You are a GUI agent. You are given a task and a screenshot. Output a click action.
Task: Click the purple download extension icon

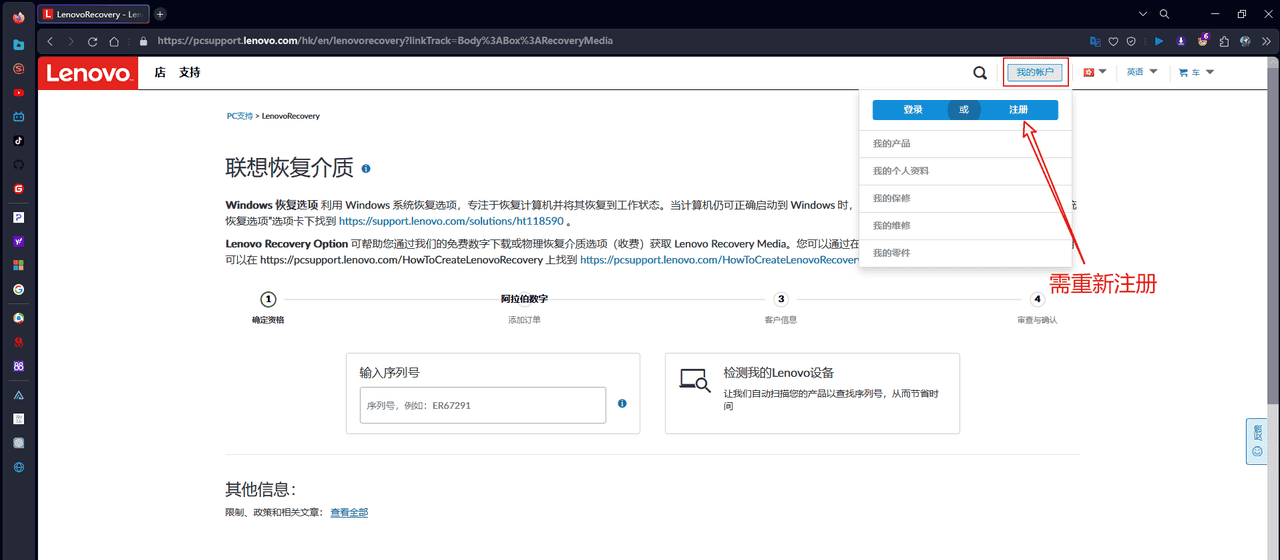click(1181, 42)
